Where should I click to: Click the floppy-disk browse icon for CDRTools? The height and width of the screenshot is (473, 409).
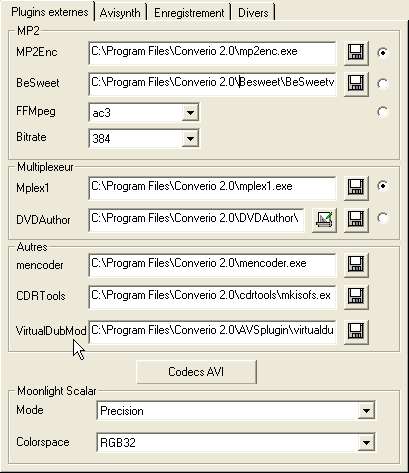[x=356, y=296]
